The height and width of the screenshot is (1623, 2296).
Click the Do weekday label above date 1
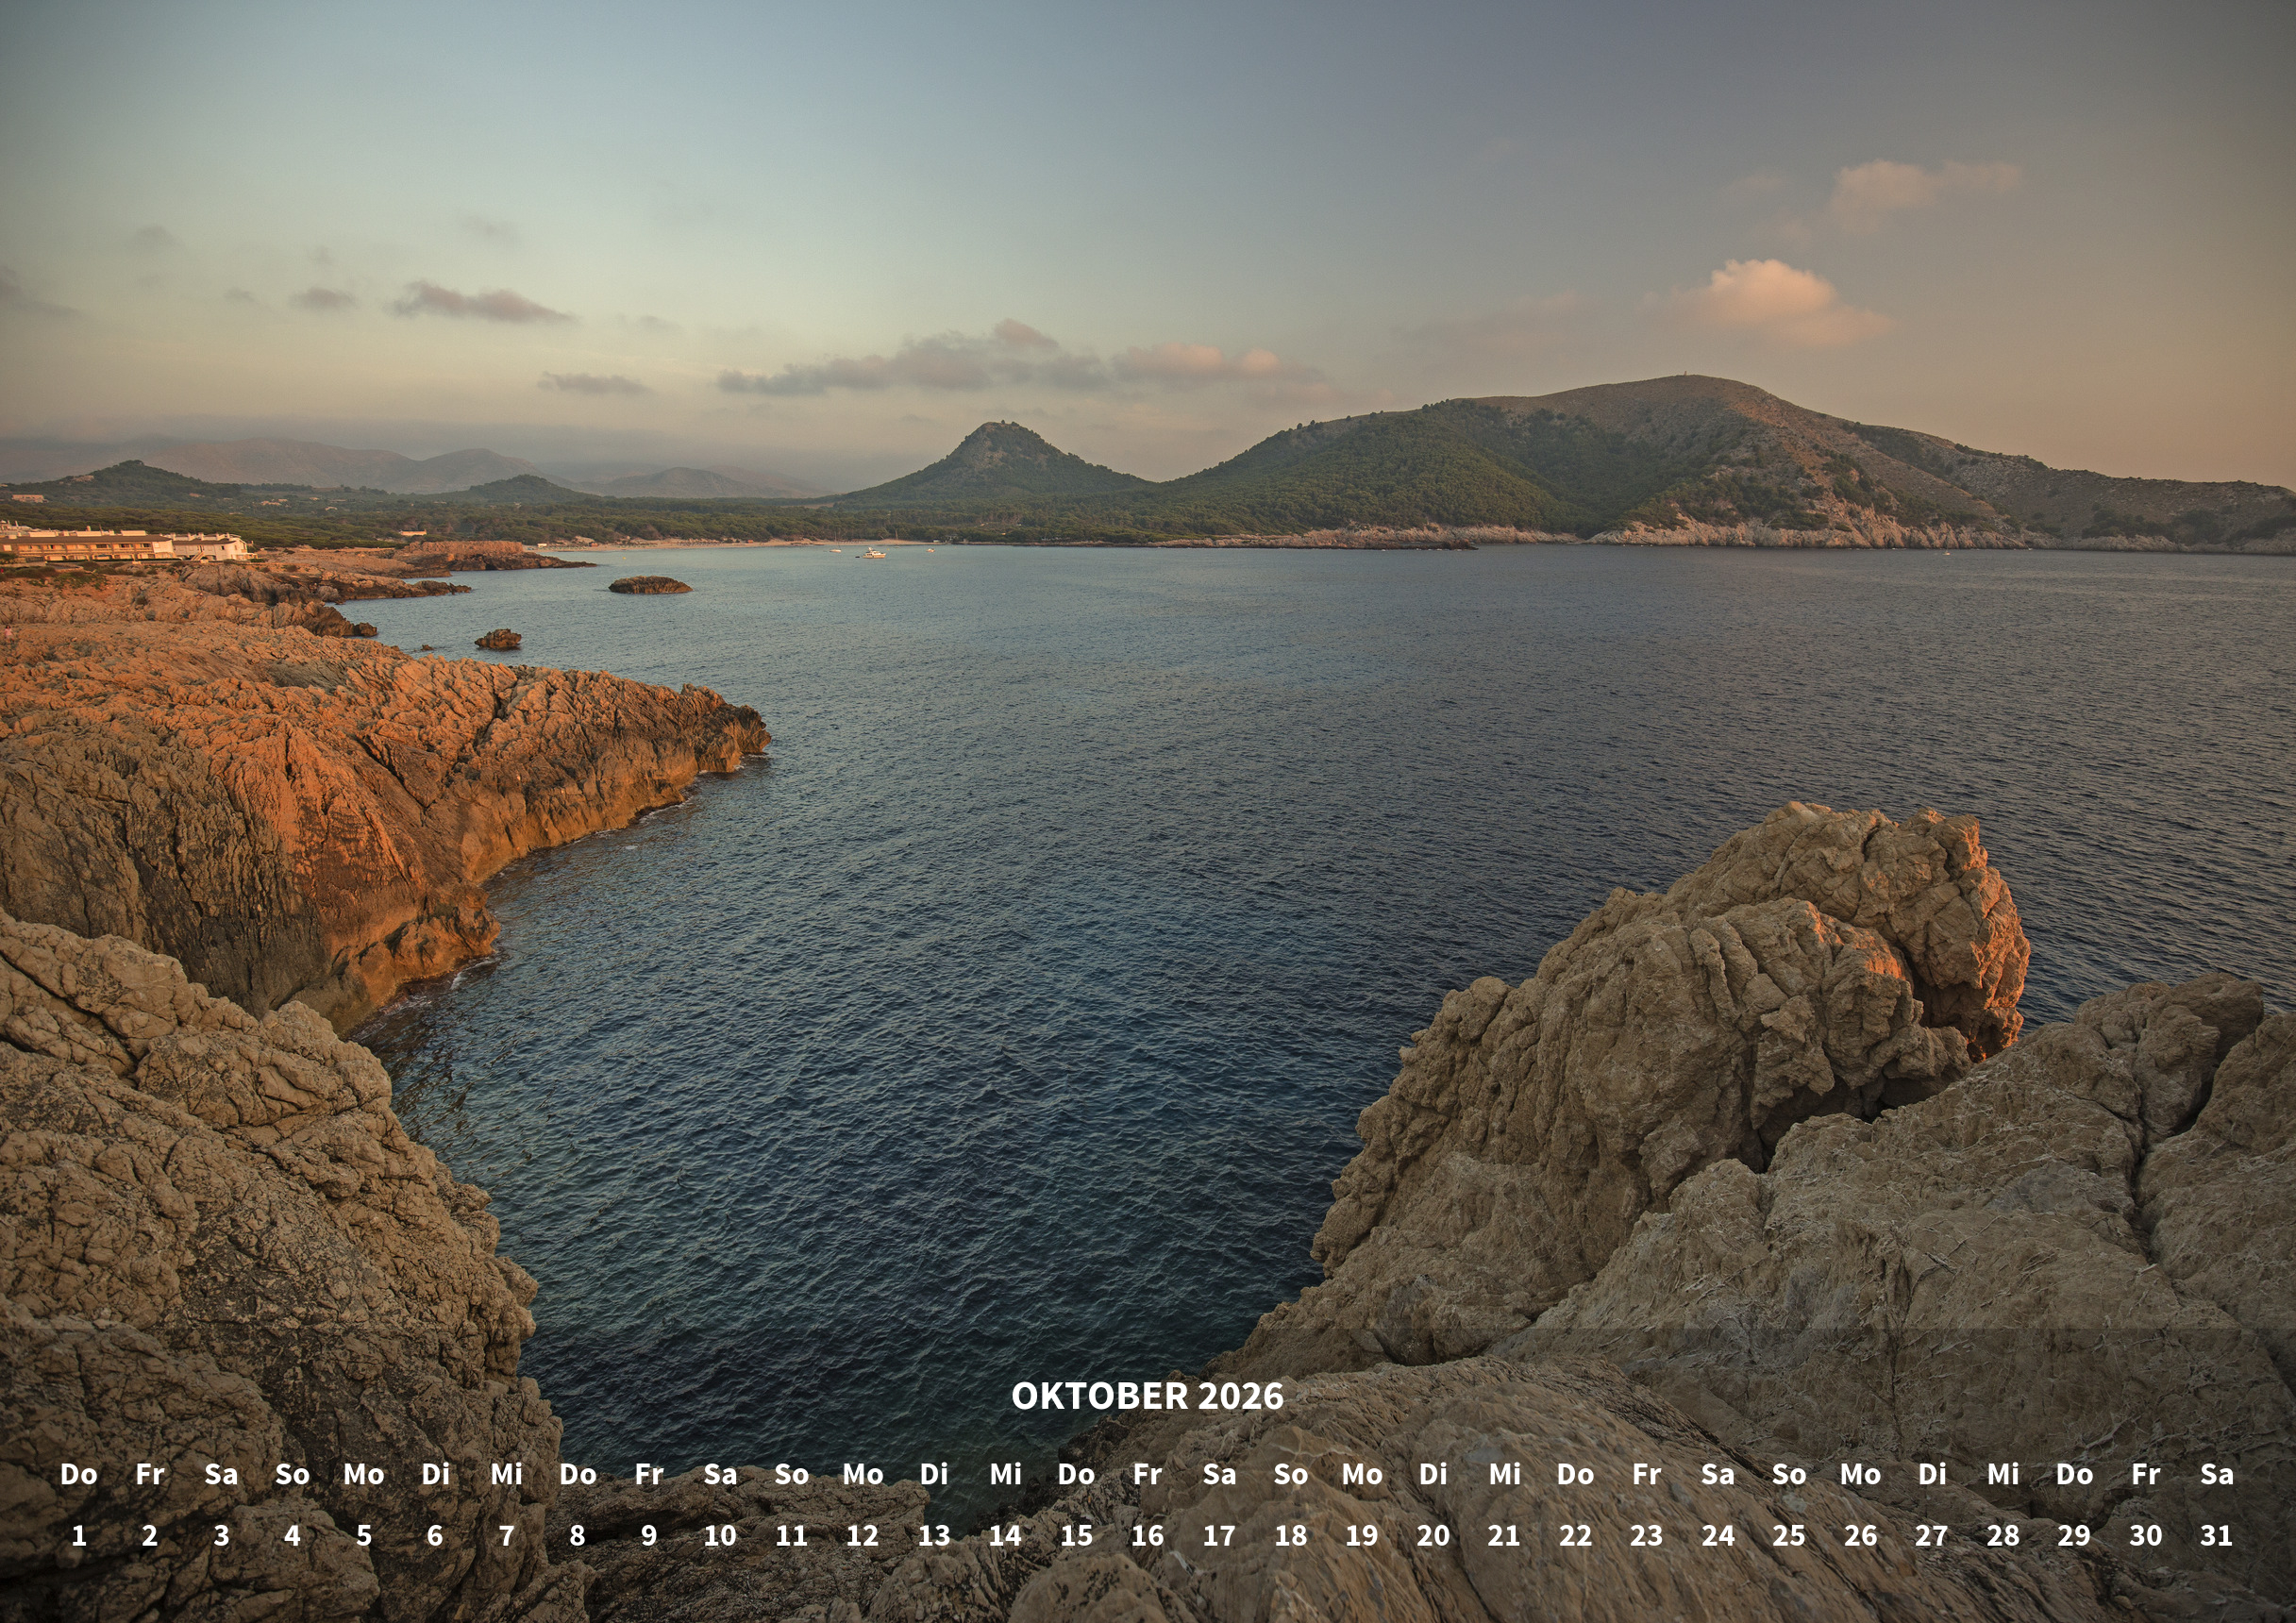click(79, 1474)
